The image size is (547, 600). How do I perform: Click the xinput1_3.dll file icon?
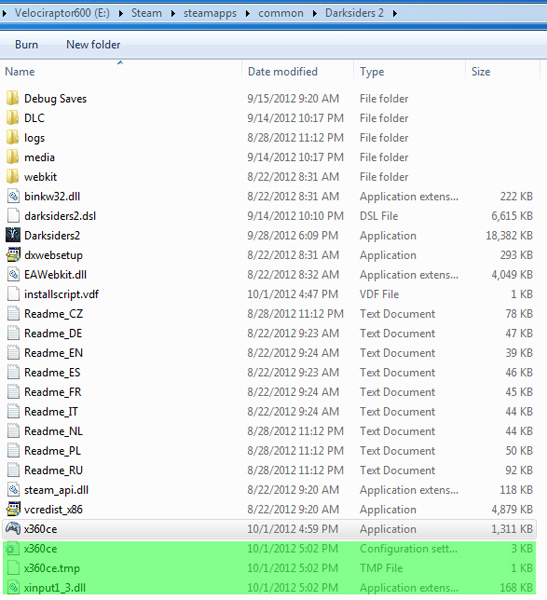[x=13, y=587]
